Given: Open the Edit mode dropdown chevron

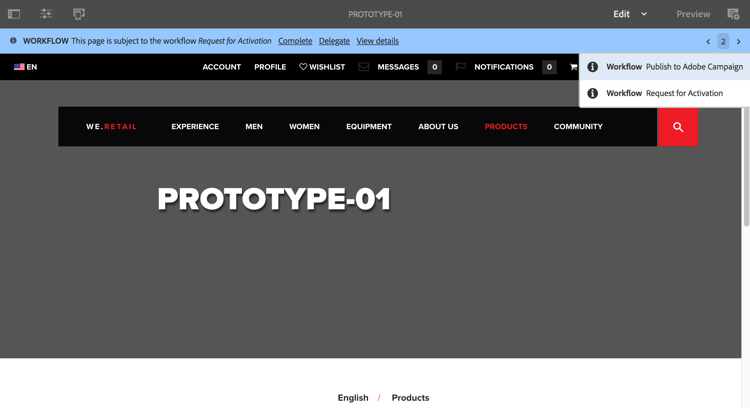Looking at the screenshot, I should pyautogui.click(x=644, y=14).
